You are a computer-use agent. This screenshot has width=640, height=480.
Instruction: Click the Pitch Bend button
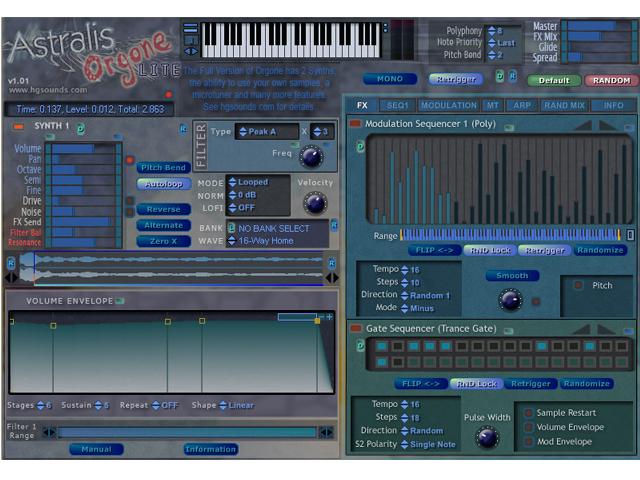(x=163, y=168)
